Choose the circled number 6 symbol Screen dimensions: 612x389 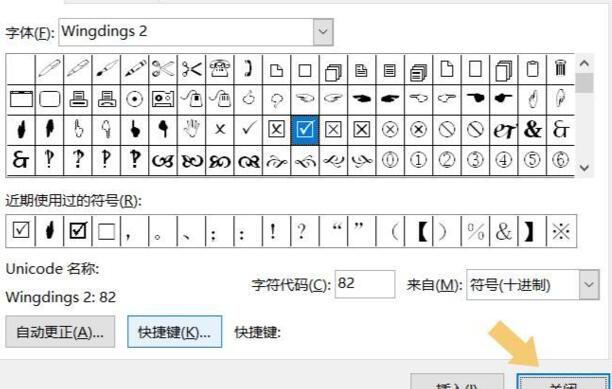click(x=560, y=160)
